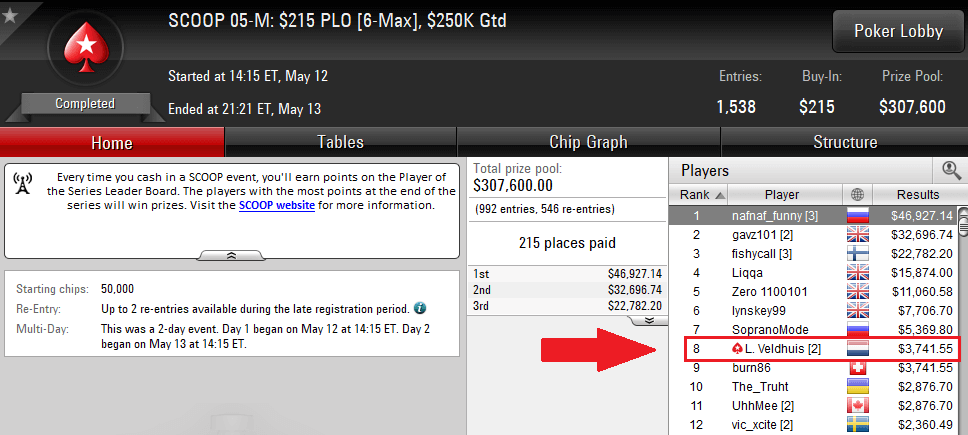Click the Russian flag next to SopranoMode
Image resolution: width=968 pixels, height=435 pixels.
(x=858, y=329)
